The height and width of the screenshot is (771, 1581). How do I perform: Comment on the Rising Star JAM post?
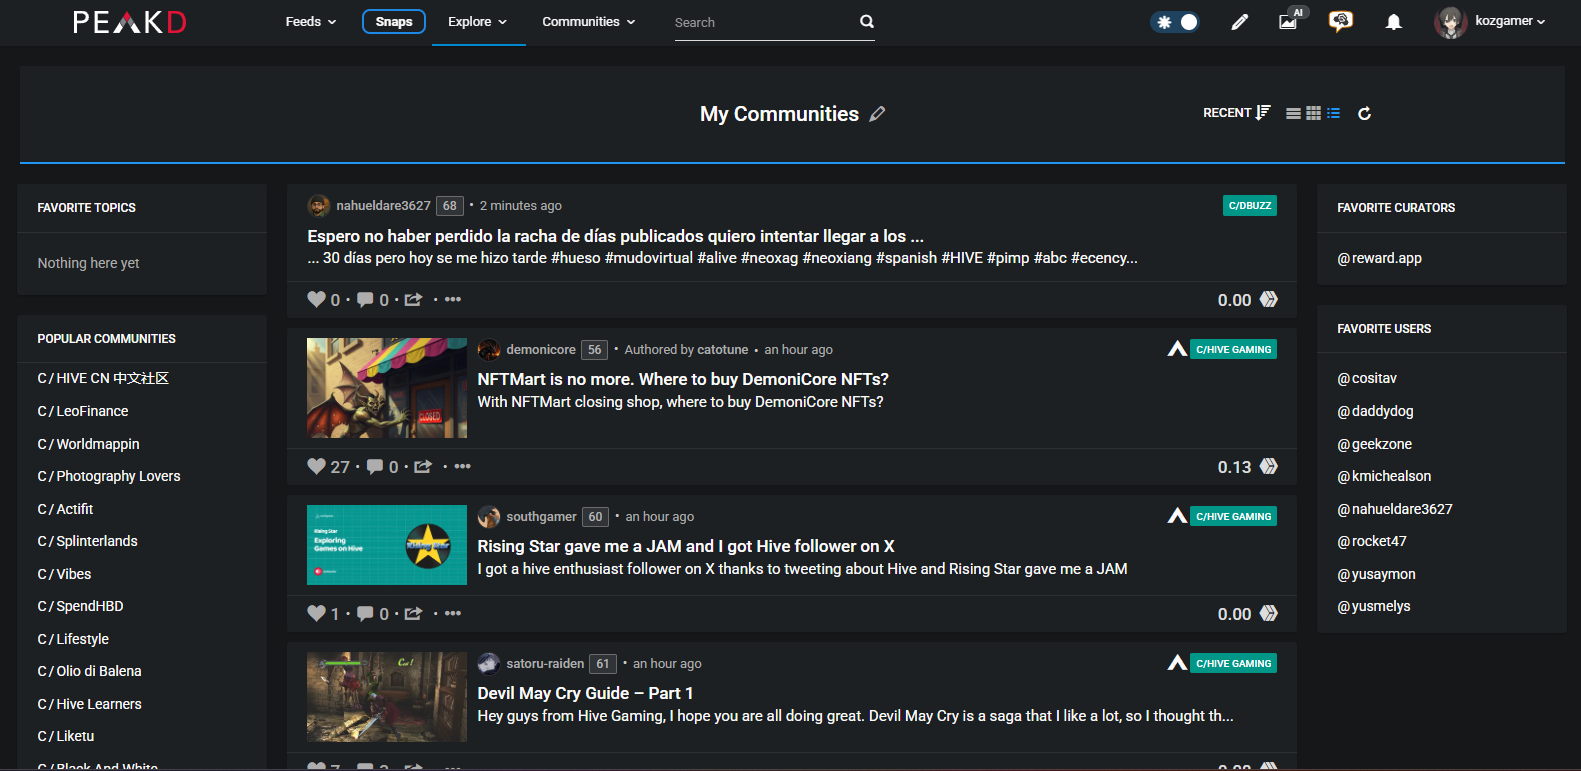tap(366, 613)
